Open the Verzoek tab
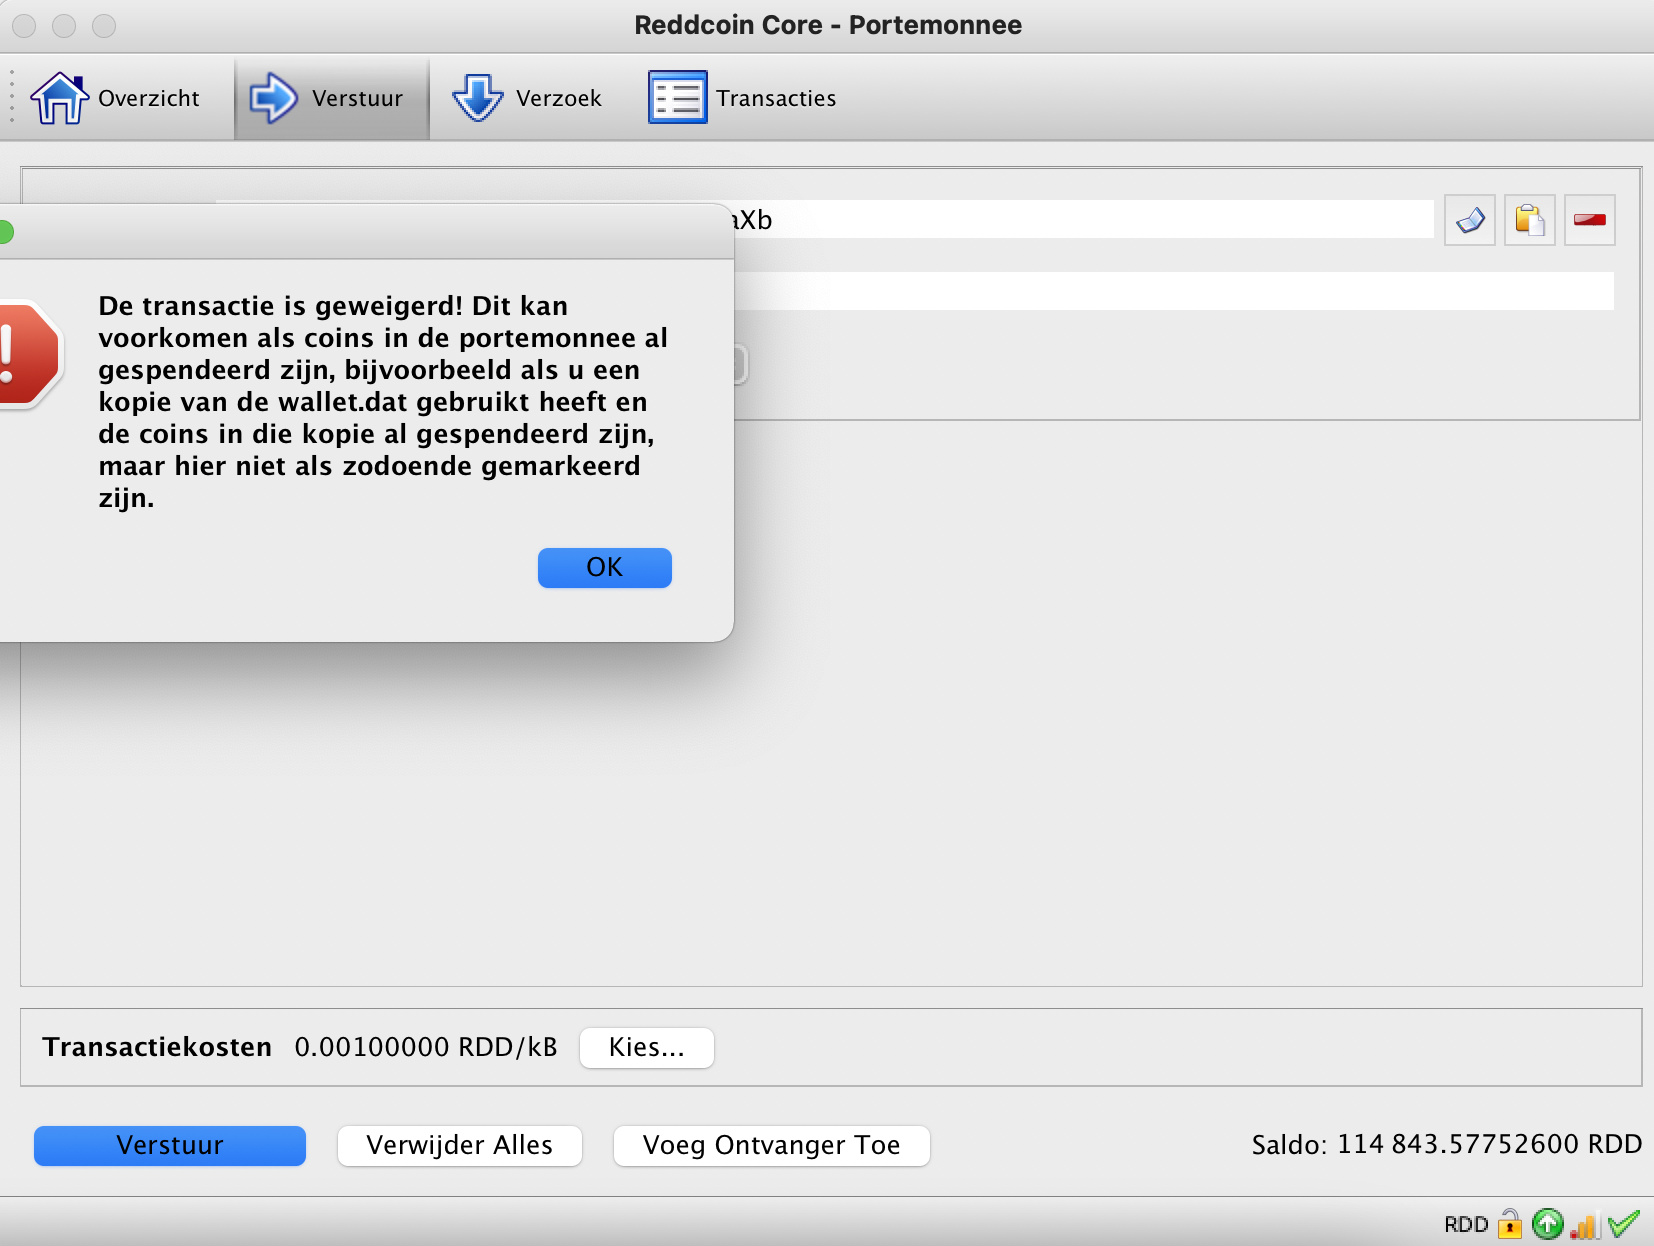Screen dimensions: 1654x1246 527,98
